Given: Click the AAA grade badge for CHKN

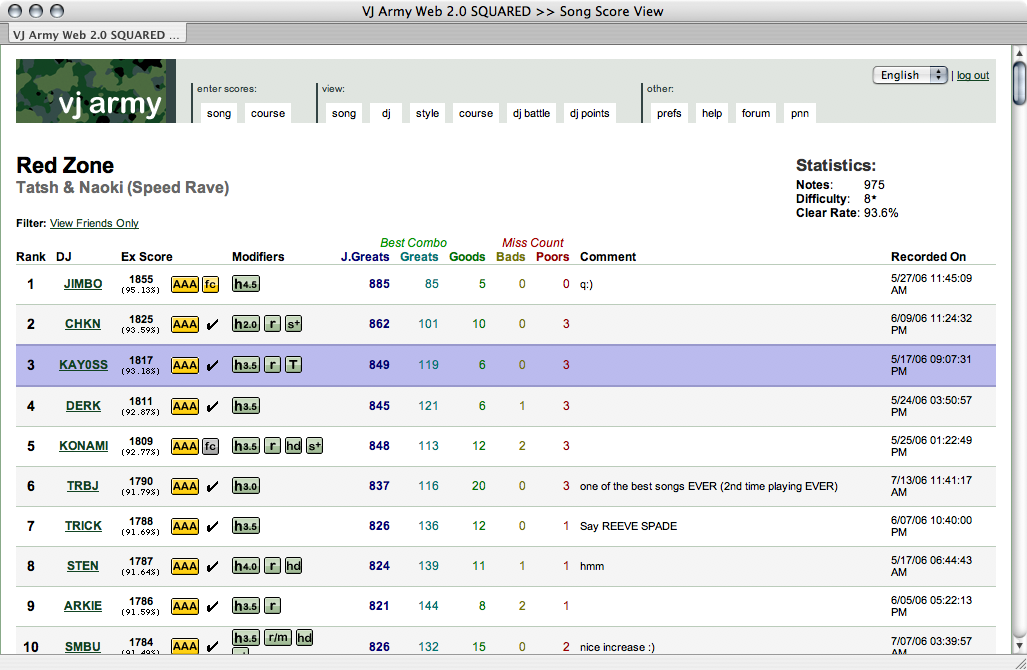Looking at the screenshot, I should click(185, 324).
